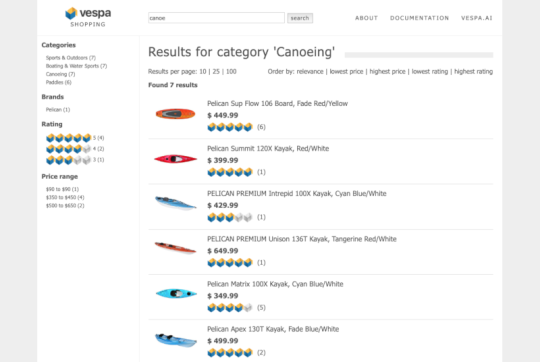Go to the VESPA.AI link
This screenshot has width=540, height=362.
(x=477, y=18)
